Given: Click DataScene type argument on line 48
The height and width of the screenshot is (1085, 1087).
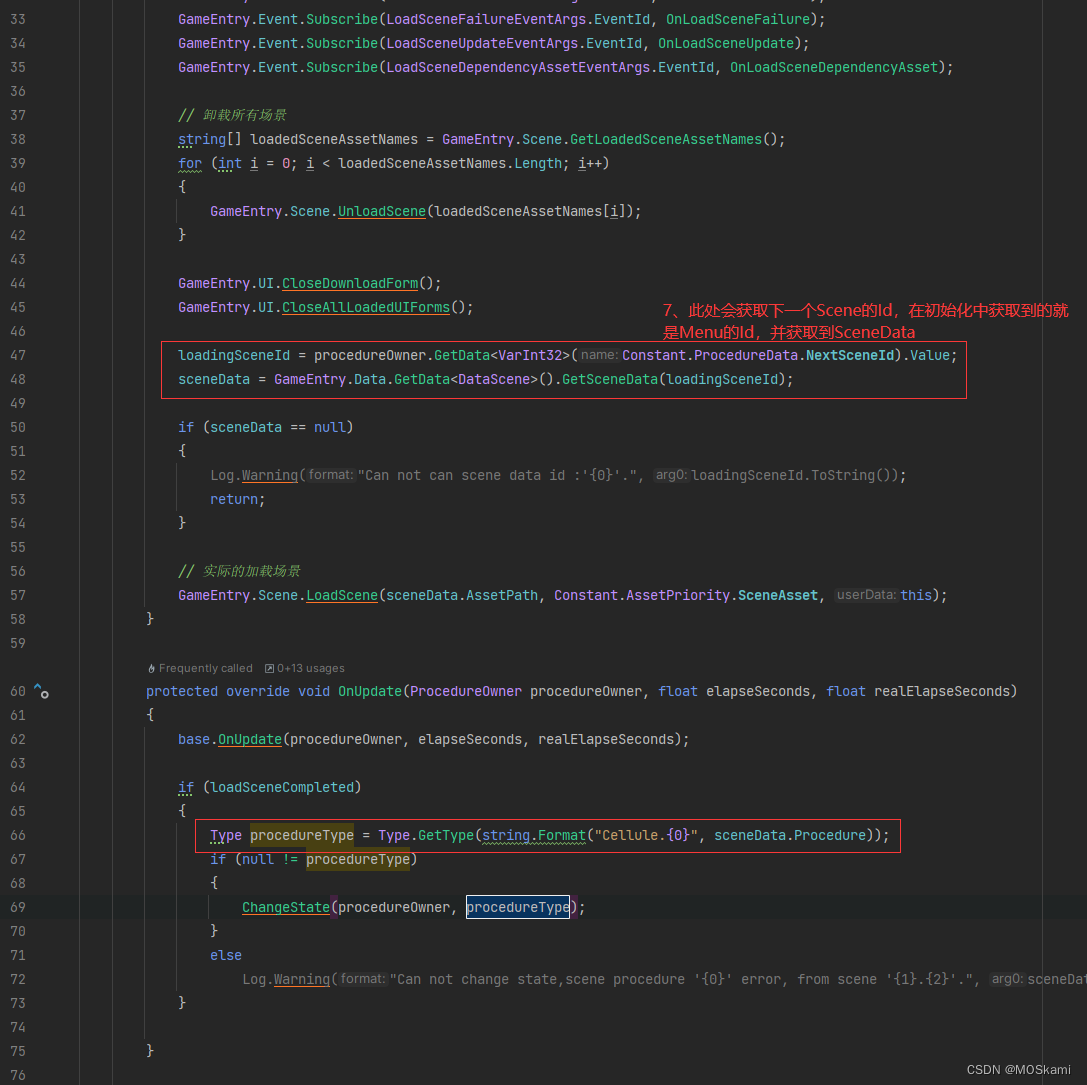Looking at the screenshot, I should tap(494, 379).
